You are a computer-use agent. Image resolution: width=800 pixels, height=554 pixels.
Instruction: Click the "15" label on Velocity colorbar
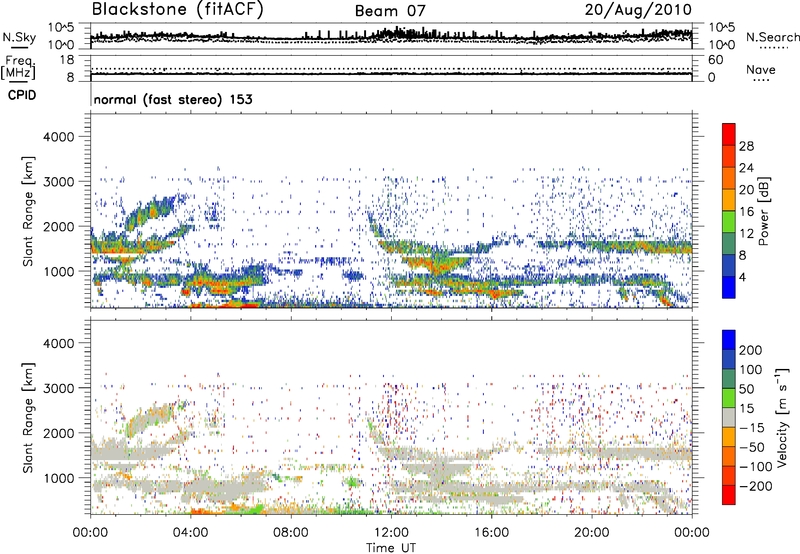pyautogui.click(x=746, y=408)
